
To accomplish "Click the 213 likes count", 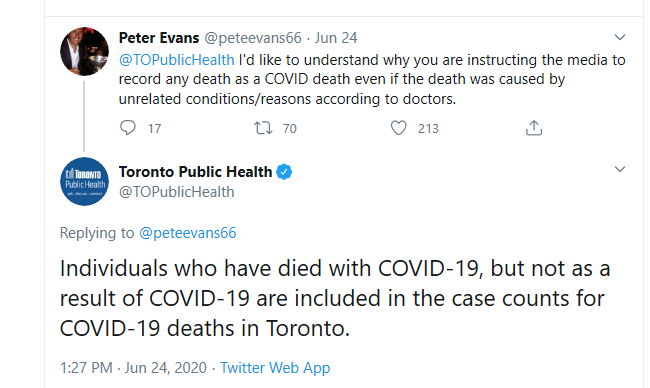I will tap(428, 129).
